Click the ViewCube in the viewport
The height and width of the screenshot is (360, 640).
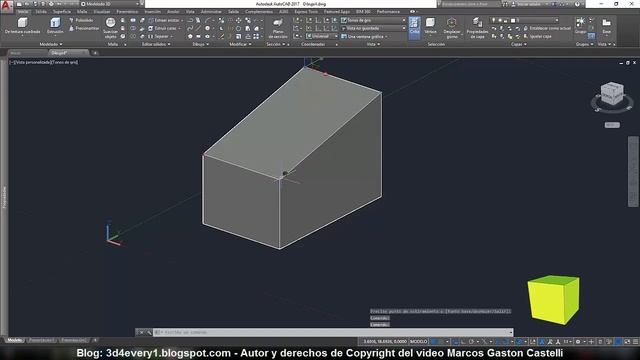click(612, 93)
